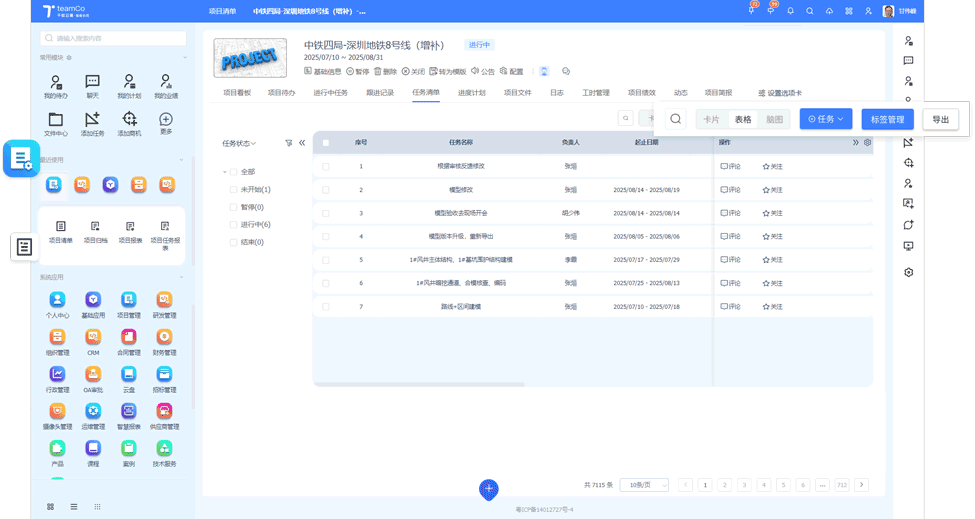975x519 pixels.
Task: Click the 导出 export button
Action: [x=940, y=119]
